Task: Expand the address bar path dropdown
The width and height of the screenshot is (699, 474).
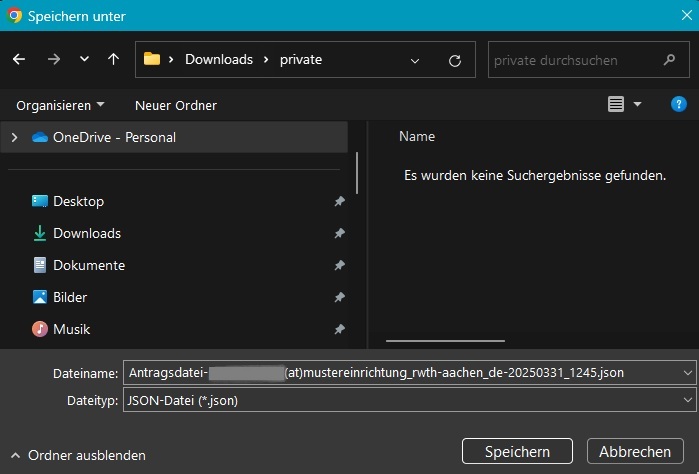Action: click(x=415, y=61)
